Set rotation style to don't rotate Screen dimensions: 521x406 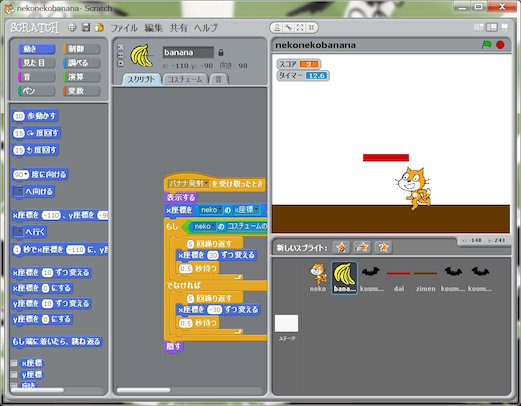pyautogui.click(x=121, y=63)
